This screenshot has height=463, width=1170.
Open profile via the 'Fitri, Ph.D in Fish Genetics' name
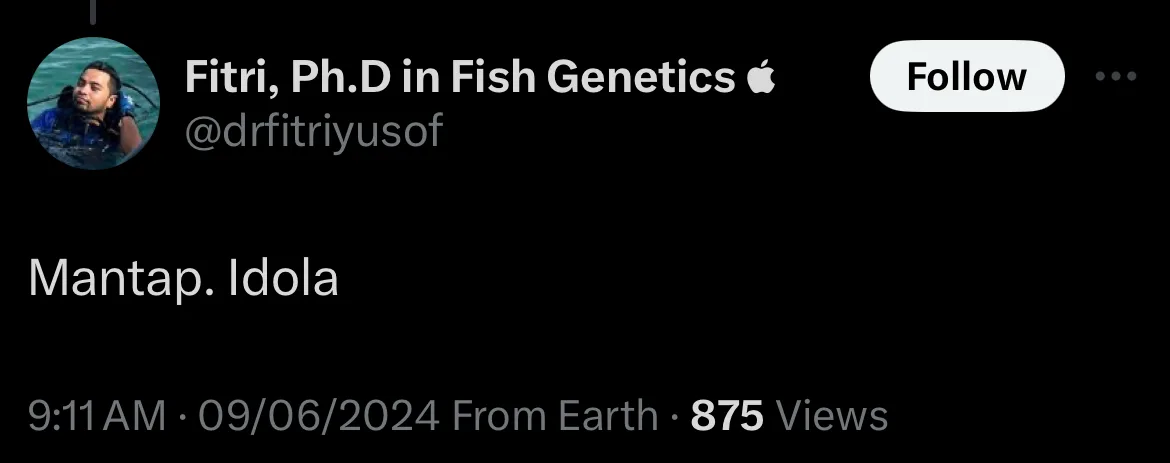460,77
